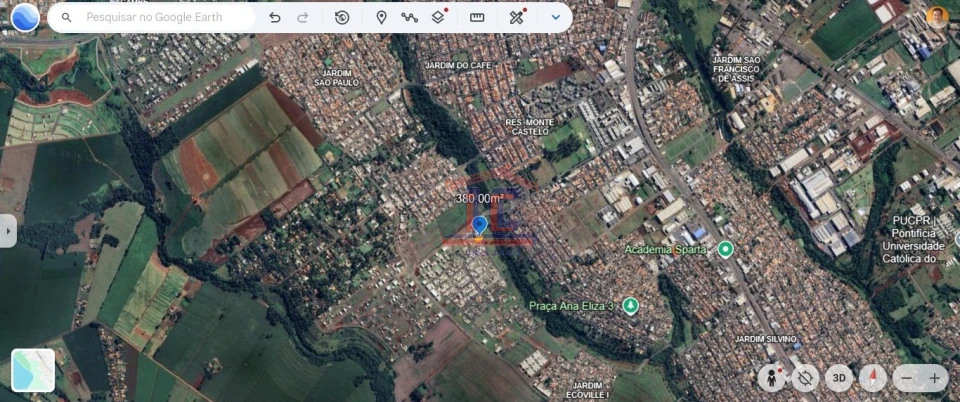Open historical imagery clock tool

point(342,17)
